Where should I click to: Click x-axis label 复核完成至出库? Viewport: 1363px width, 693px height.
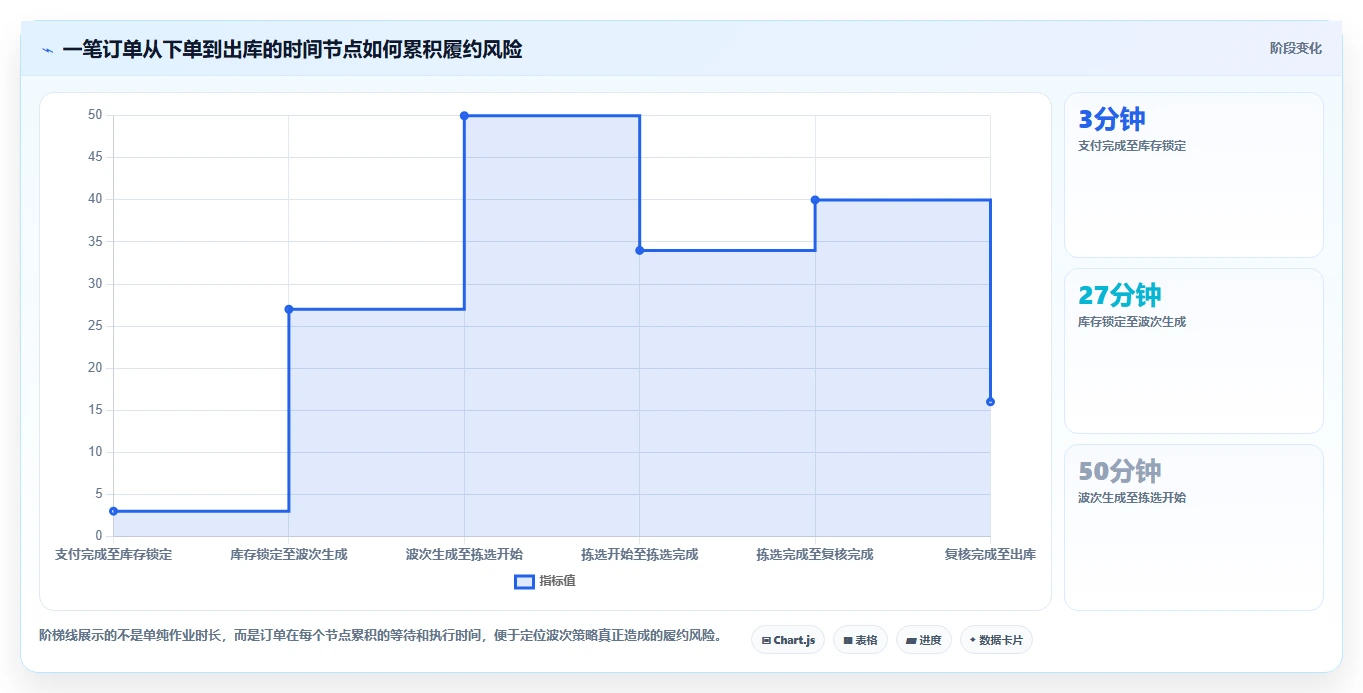[990, 554]
